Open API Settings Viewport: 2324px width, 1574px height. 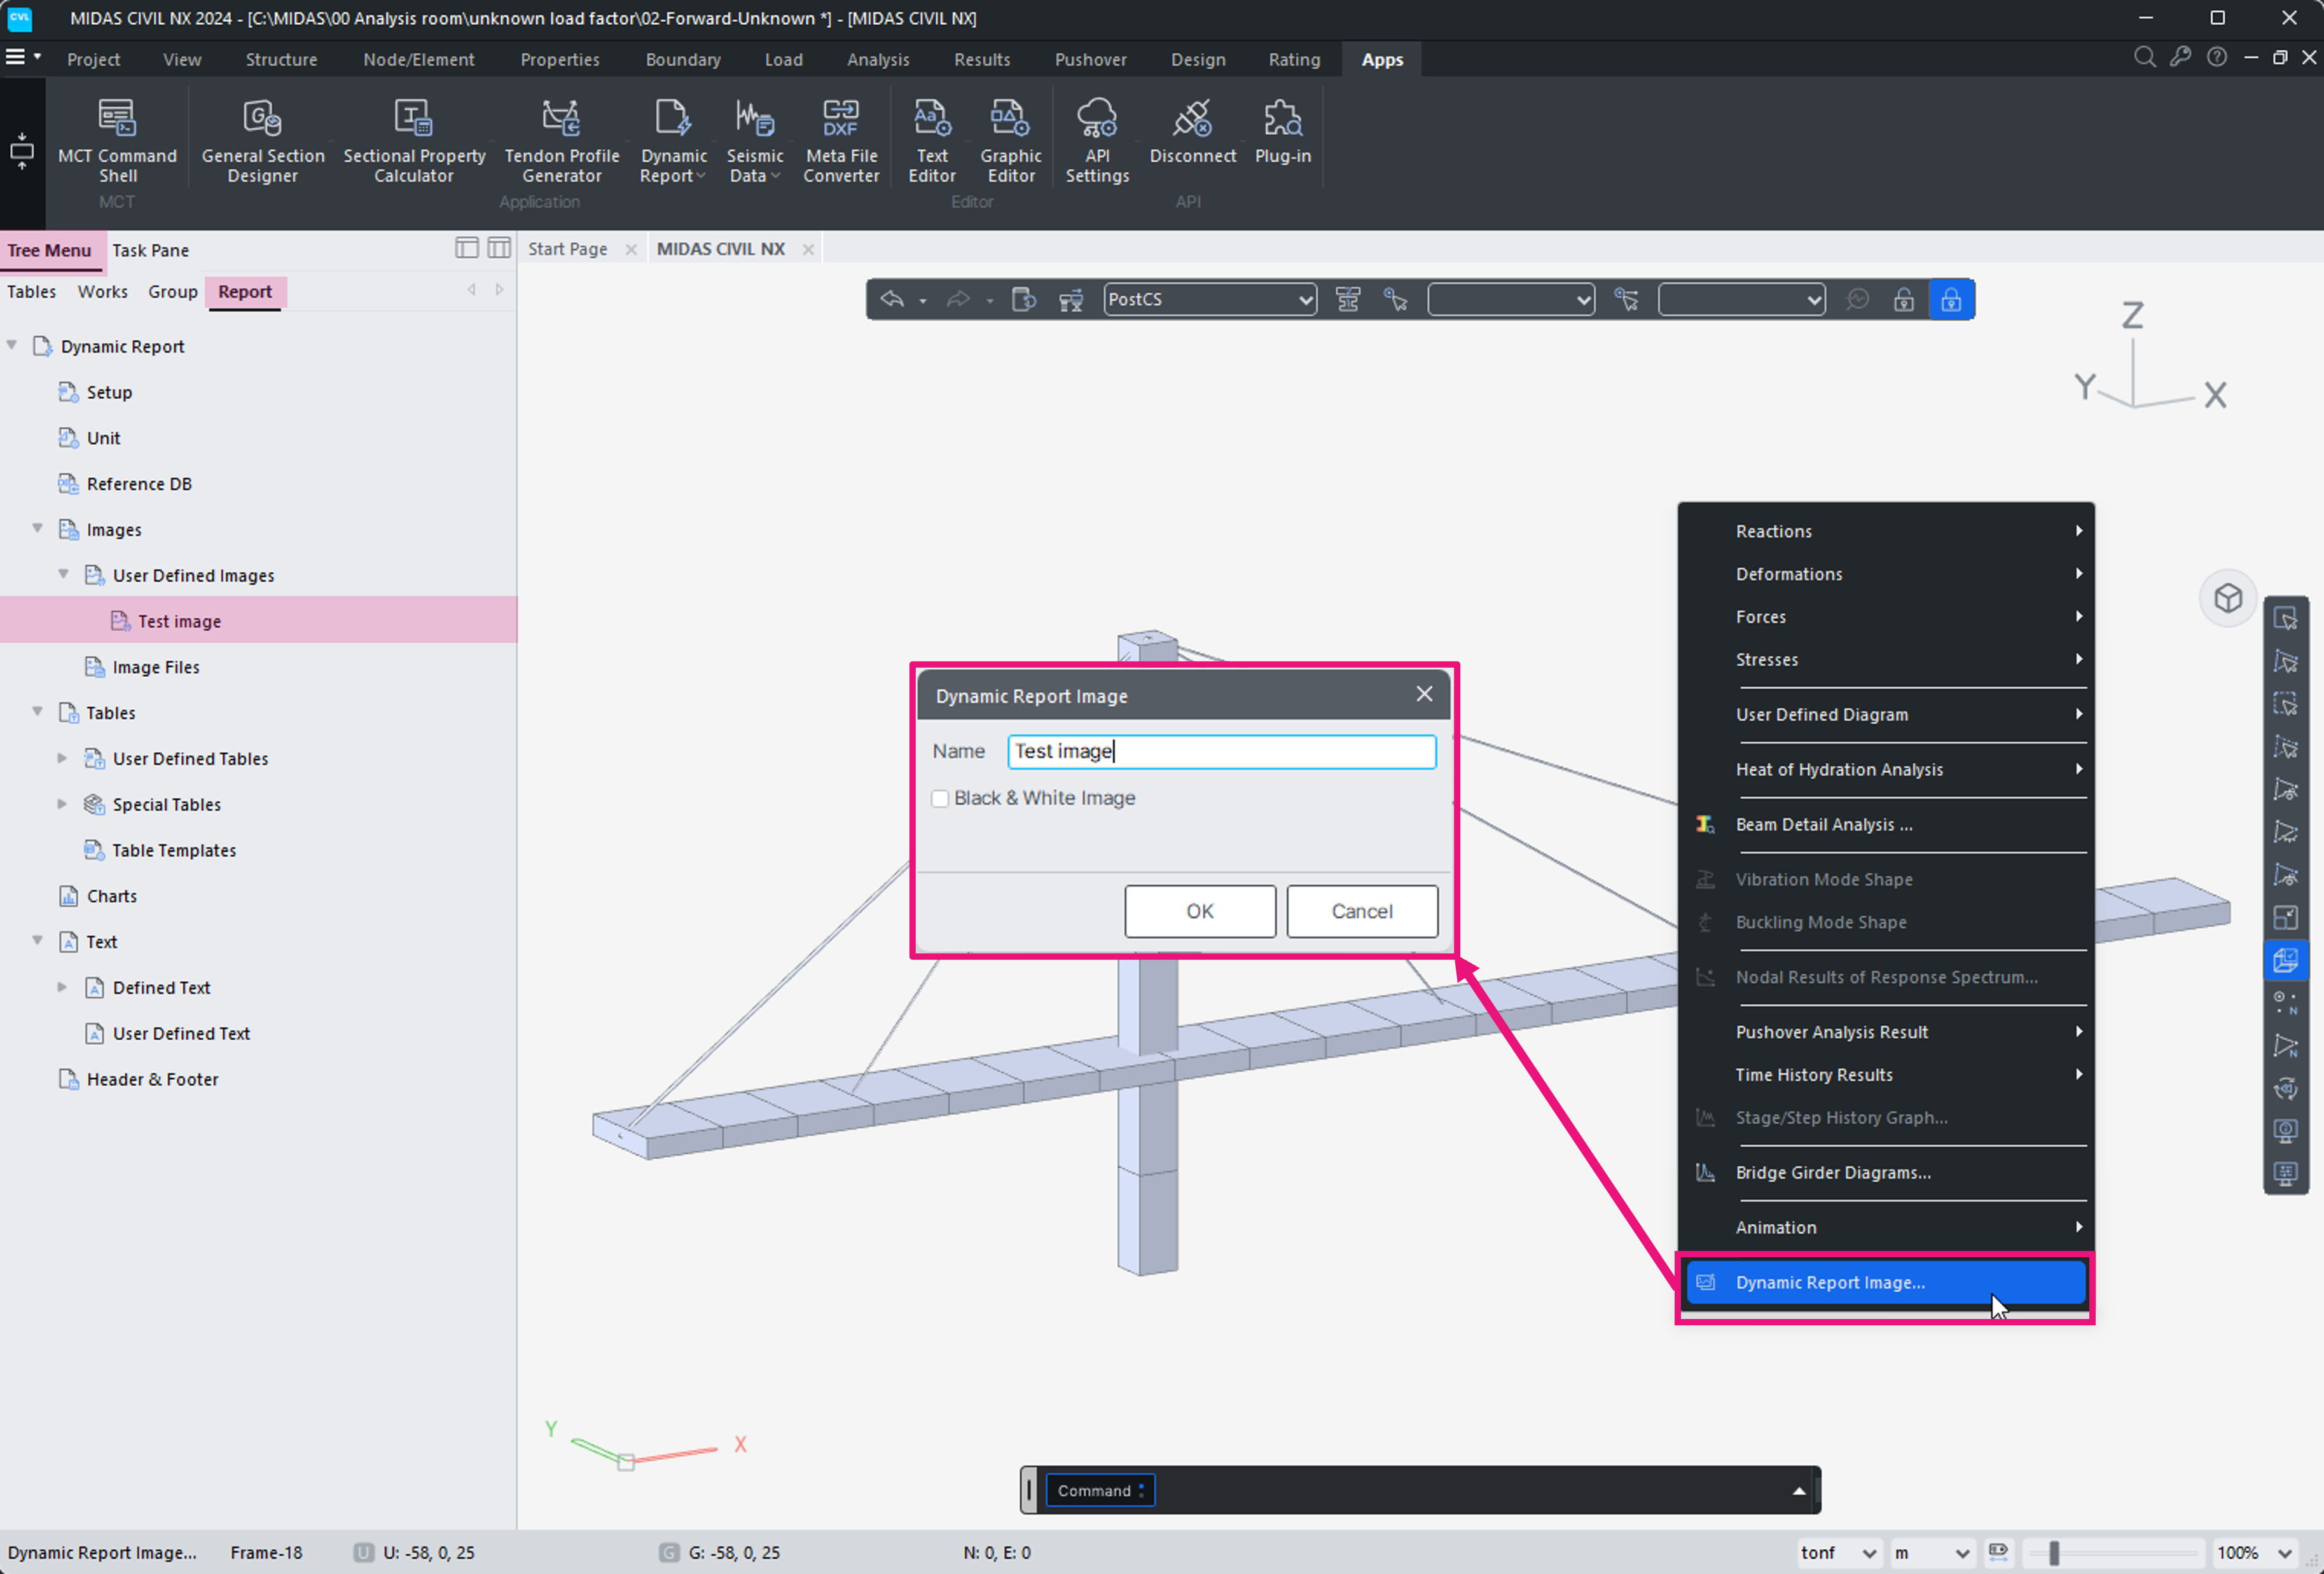(1097, 141)
